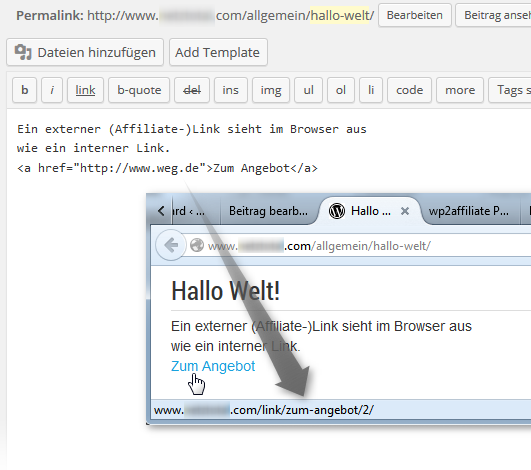Close the Hallo tab with the x icon
This screenshot has height=470, width=531.
tap(405, 211)
